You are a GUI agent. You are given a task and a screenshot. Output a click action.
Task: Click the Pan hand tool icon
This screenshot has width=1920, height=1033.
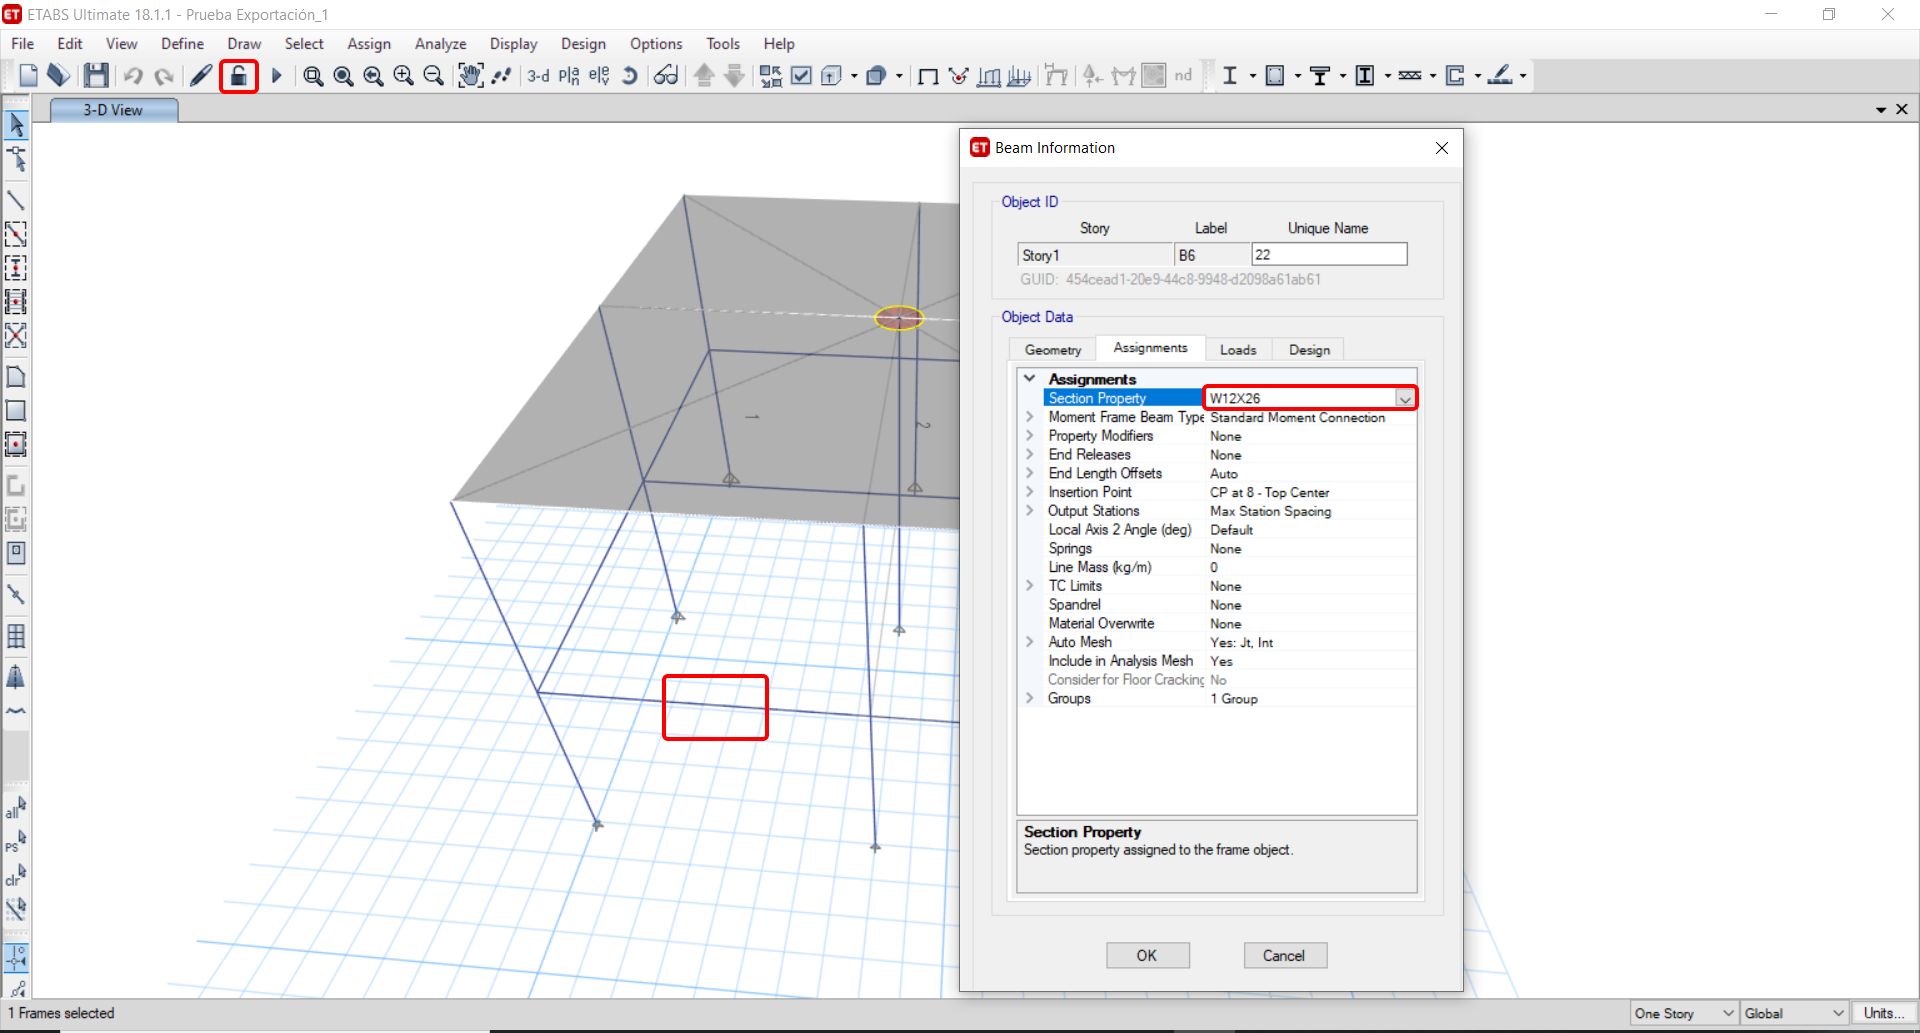pos(470,76)
